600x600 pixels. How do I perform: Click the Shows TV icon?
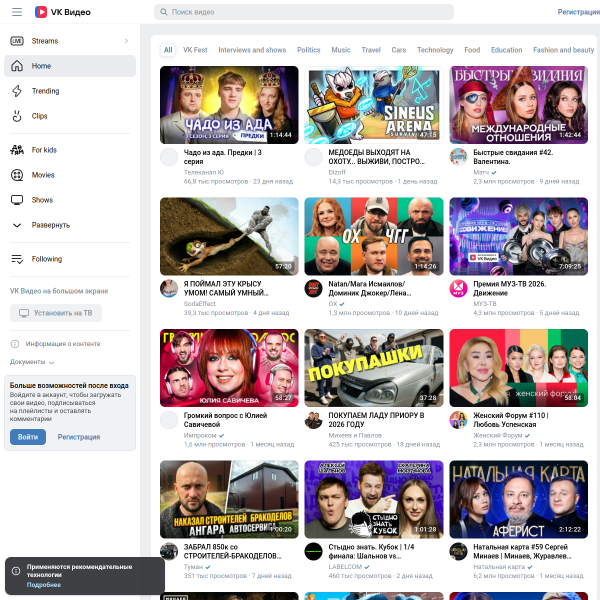[17, 200]
